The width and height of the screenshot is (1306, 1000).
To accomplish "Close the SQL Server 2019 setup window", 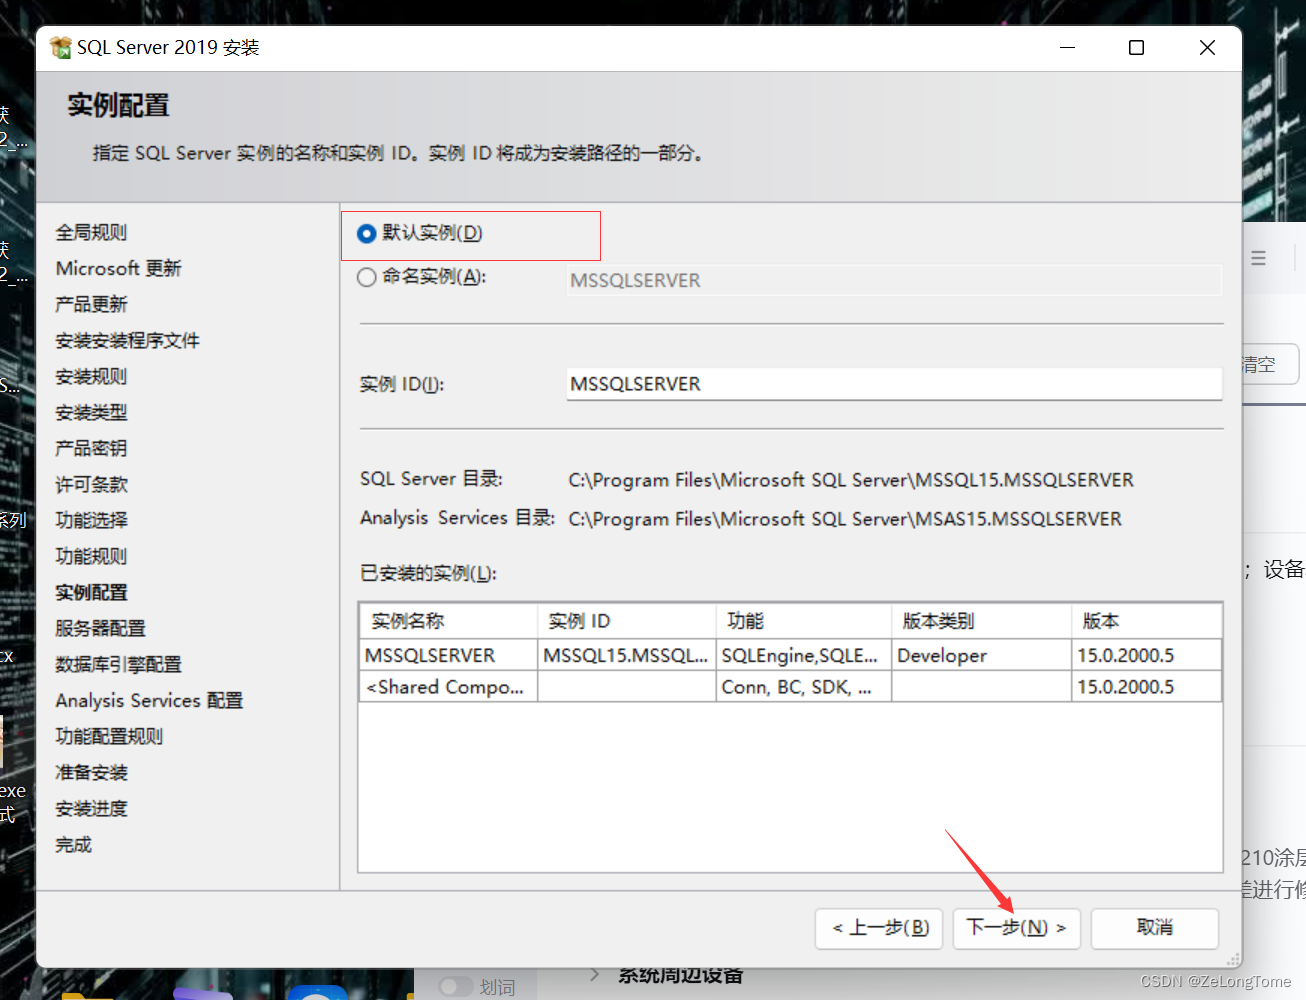I will click(x=1207, y=47).
